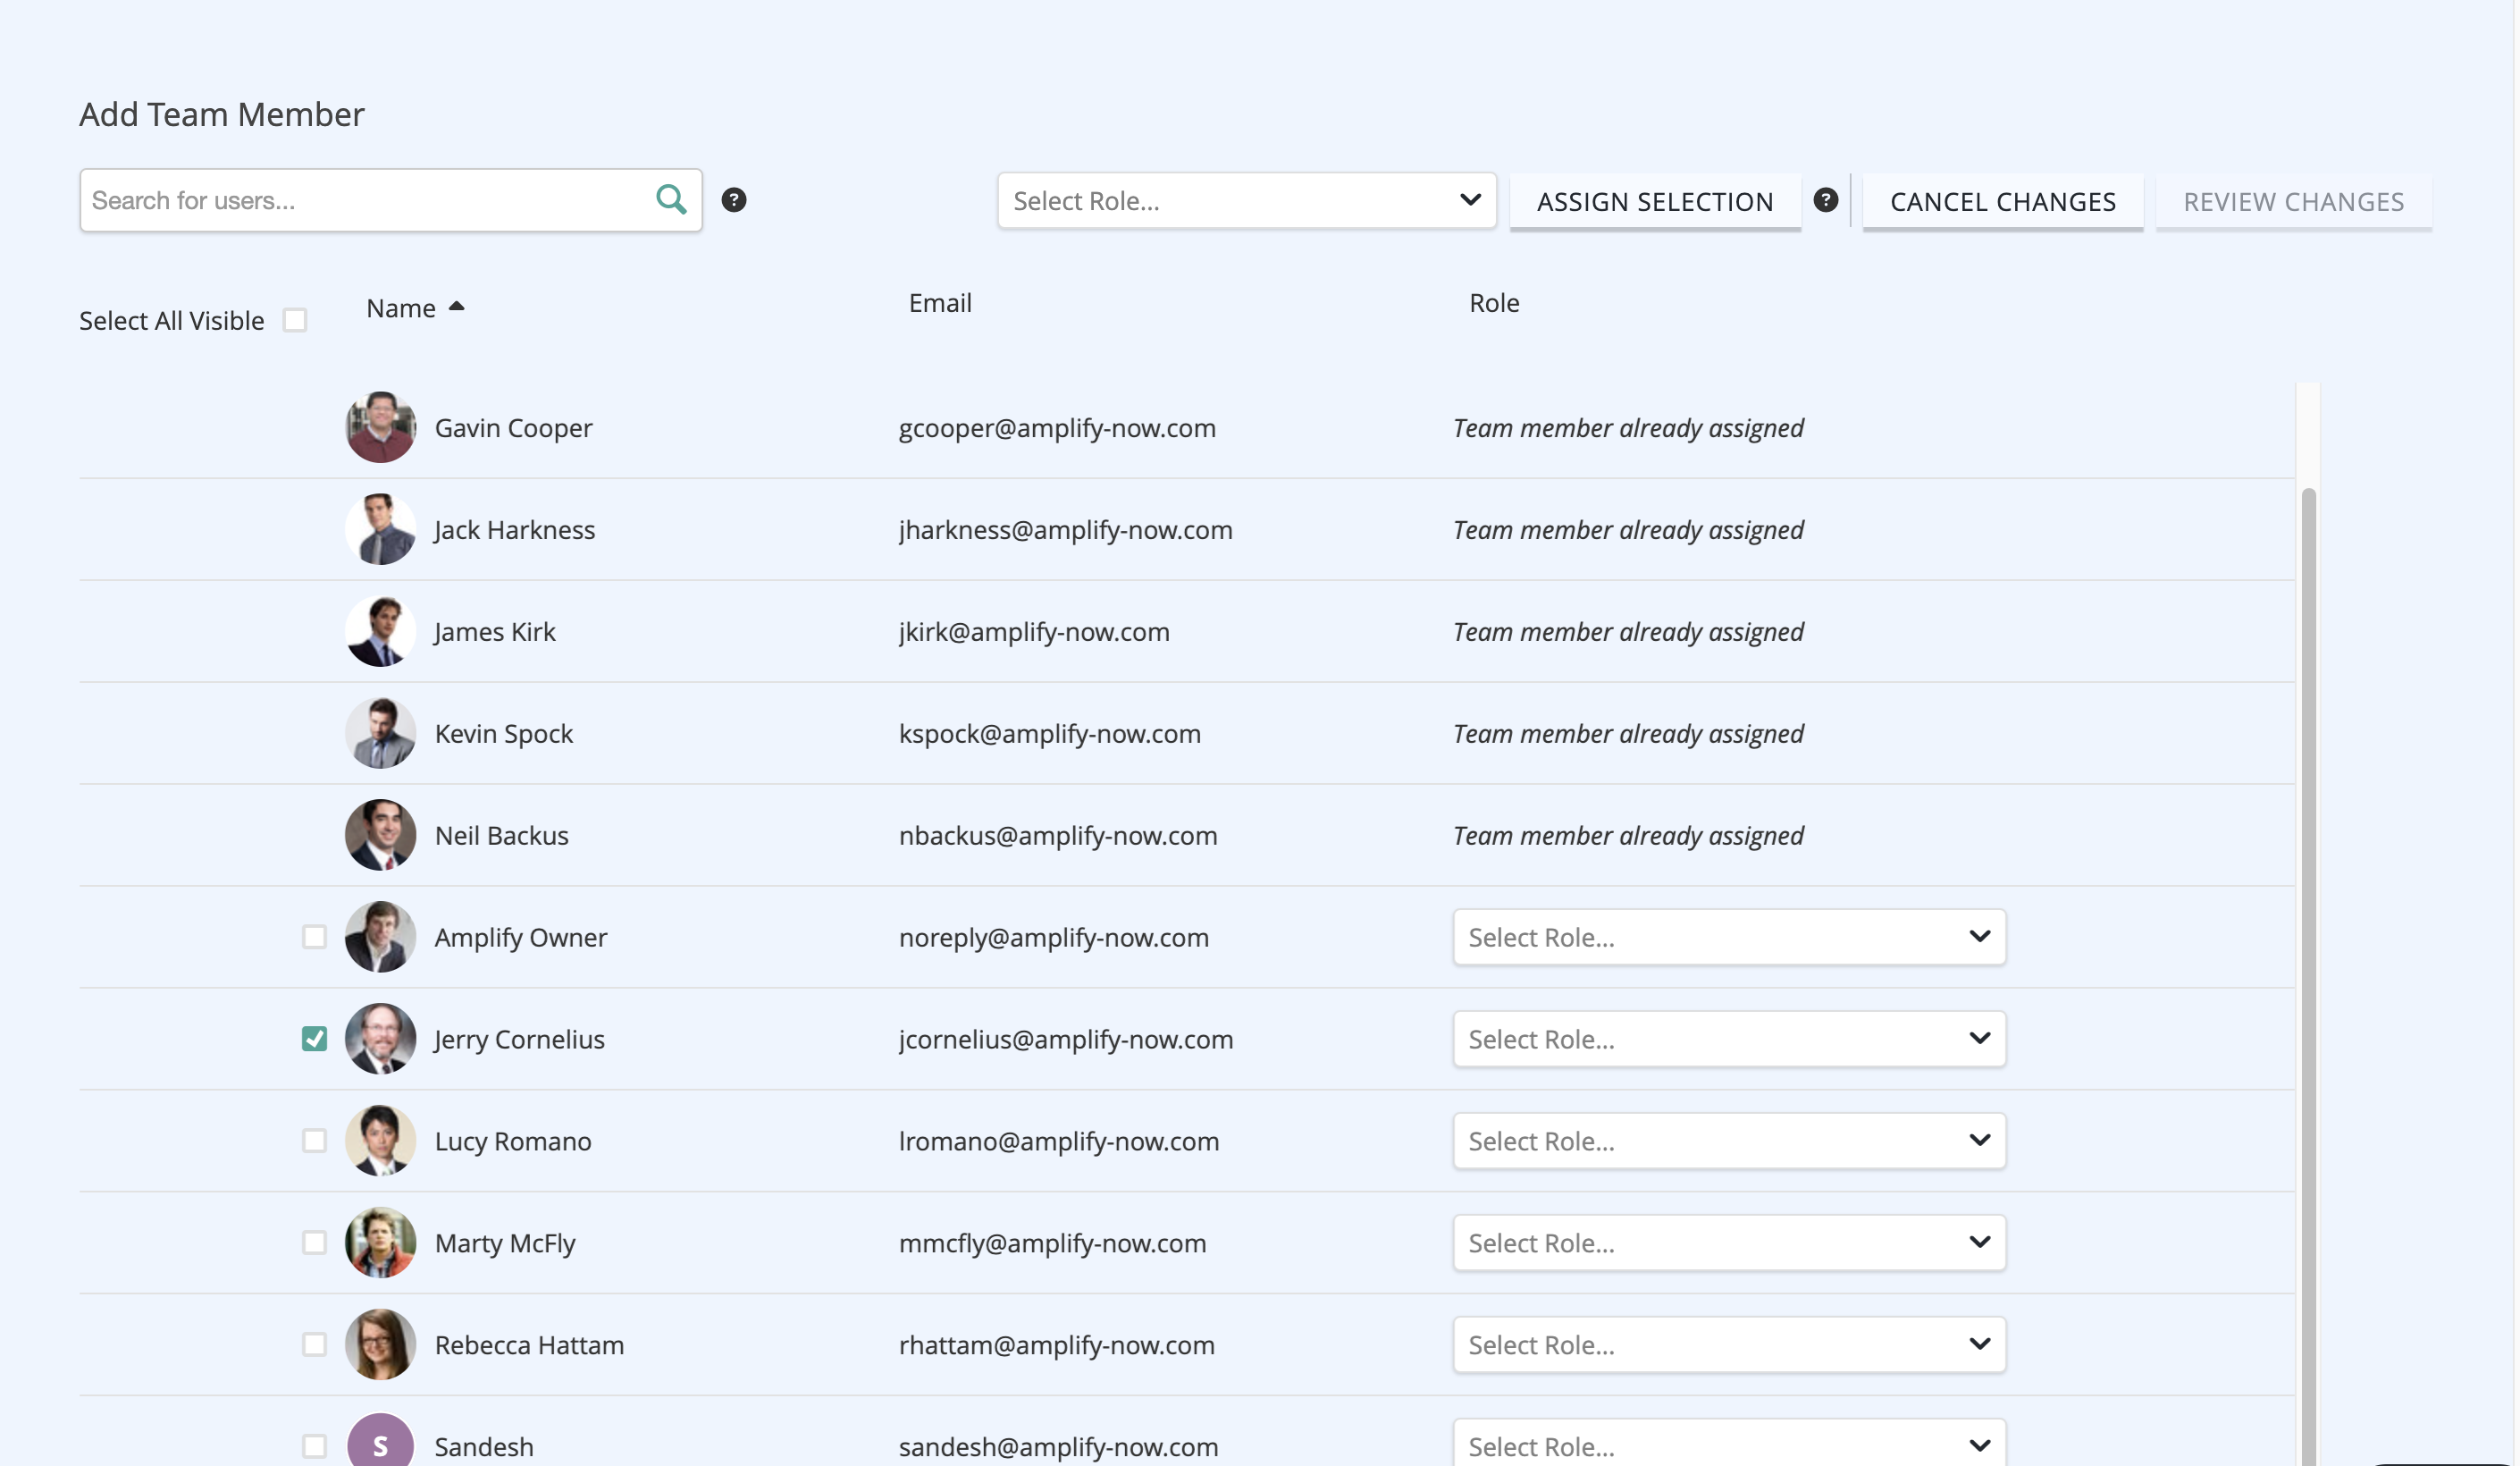2520x1466 pixels.
Task: Click the Cancel Changes button
Action: click(2003, 202)
